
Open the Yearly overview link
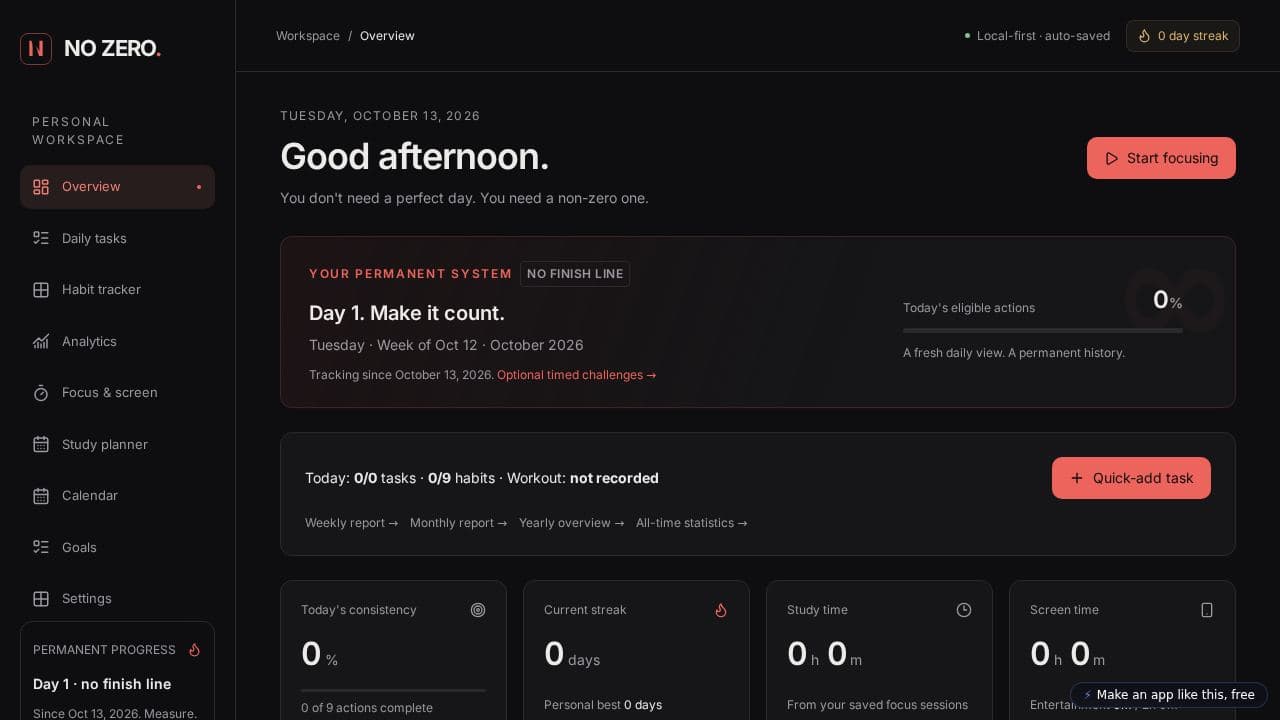571,523
